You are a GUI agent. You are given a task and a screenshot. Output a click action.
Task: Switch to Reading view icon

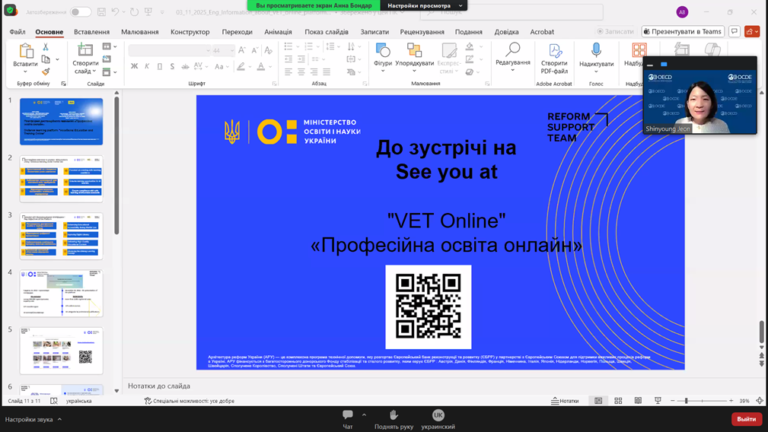coord(638,401)
